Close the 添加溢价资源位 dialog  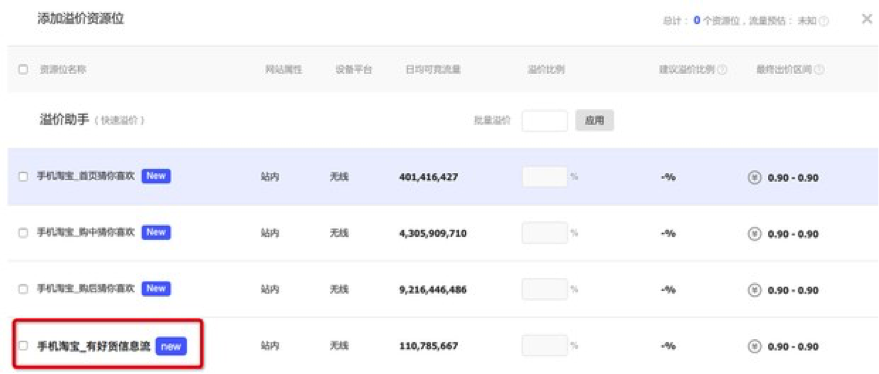point(866,20)
